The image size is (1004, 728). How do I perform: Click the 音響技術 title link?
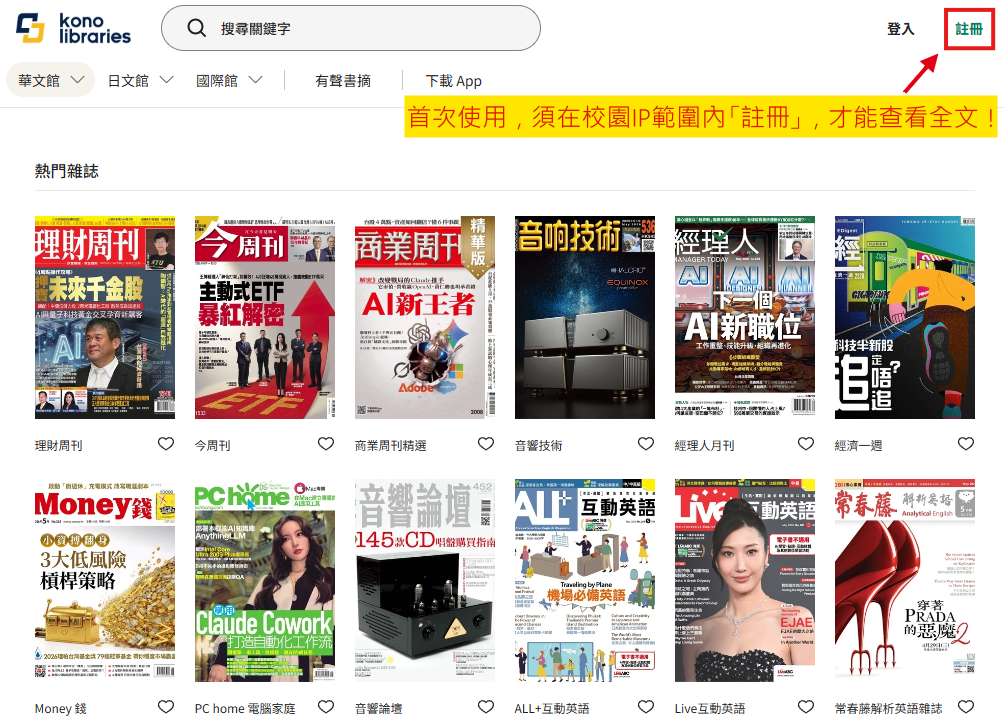[538, 446]
